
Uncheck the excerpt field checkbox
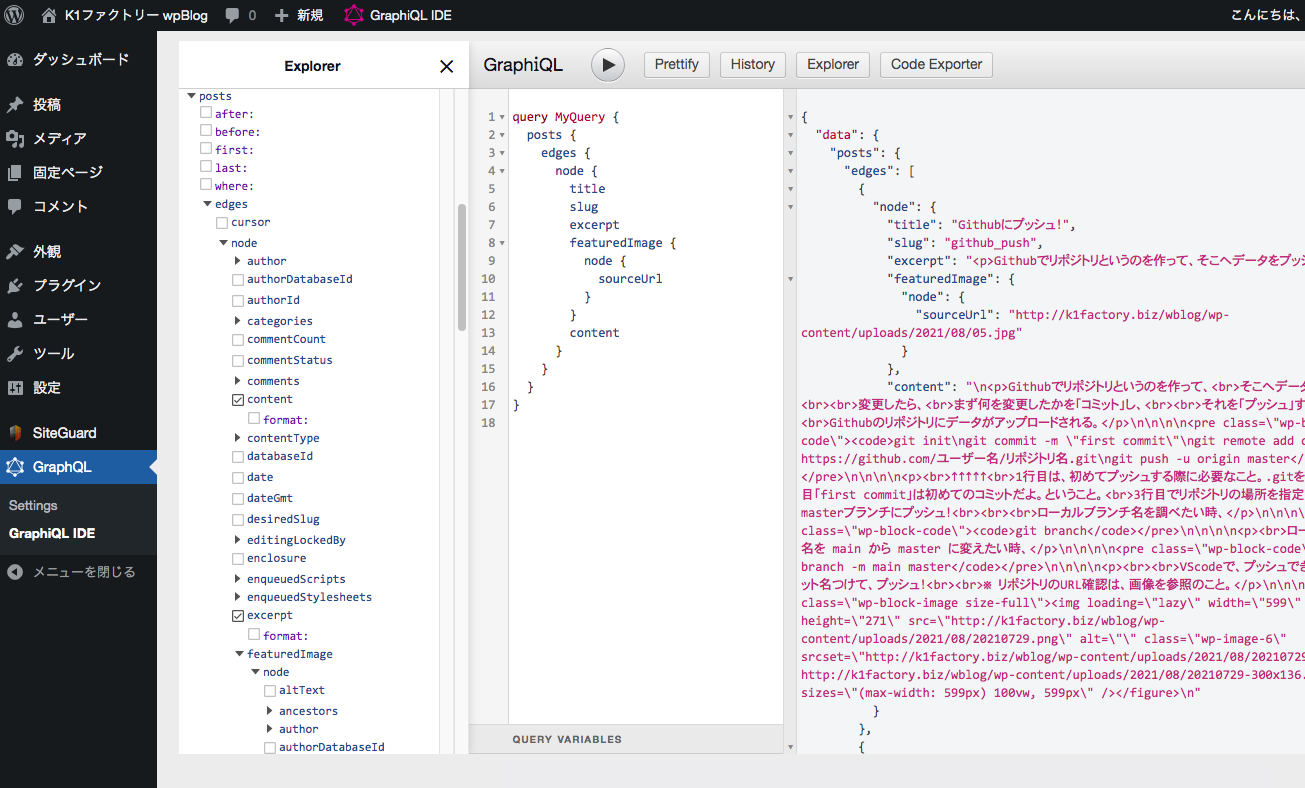(x=238, y=615)
